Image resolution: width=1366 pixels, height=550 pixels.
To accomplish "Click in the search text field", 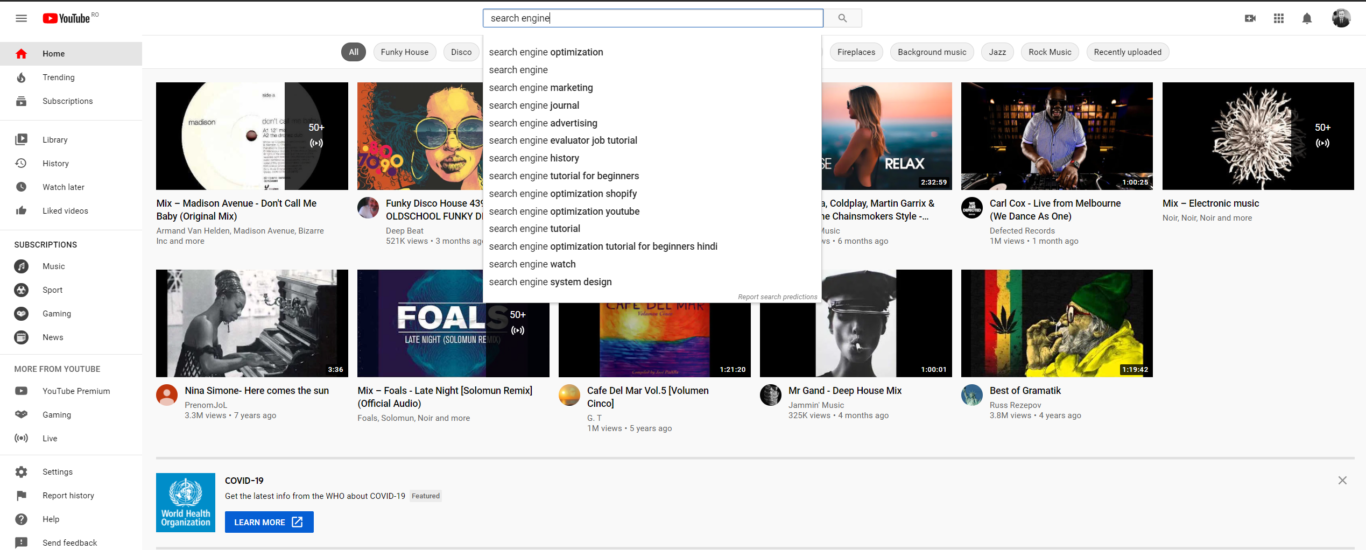I will (x=653, y=18).
